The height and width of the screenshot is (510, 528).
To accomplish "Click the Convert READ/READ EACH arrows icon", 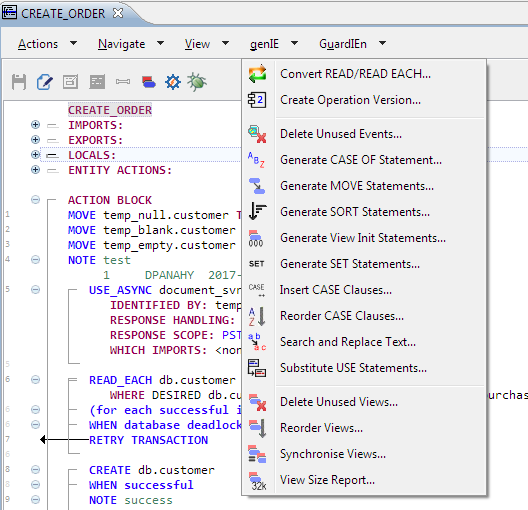I will [257, 74].
